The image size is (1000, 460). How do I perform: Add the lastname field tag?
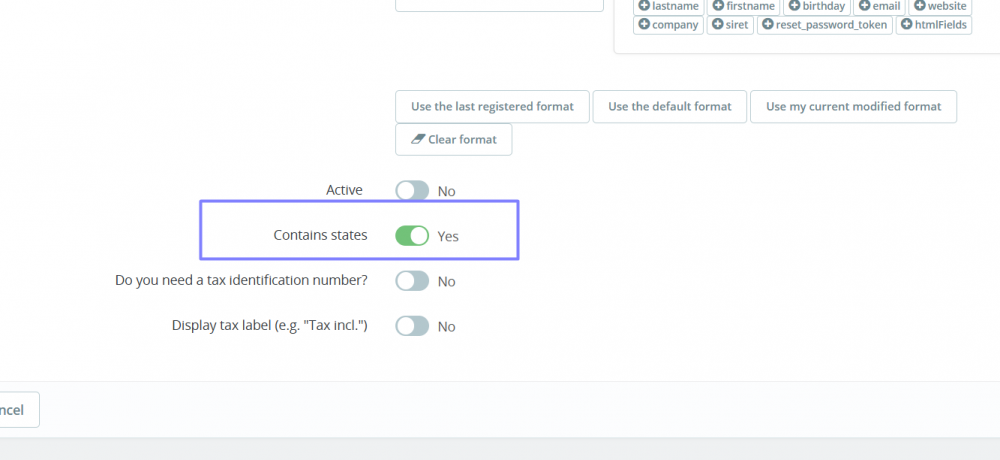[669, 6]
